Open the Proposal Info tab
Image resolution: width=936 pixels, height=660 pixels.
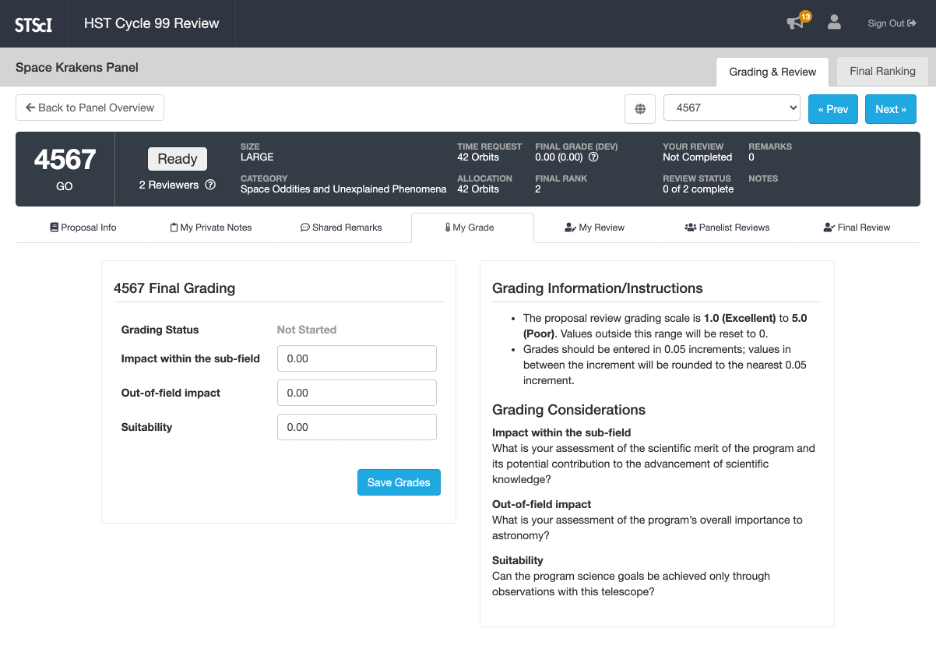coord(83,228)
